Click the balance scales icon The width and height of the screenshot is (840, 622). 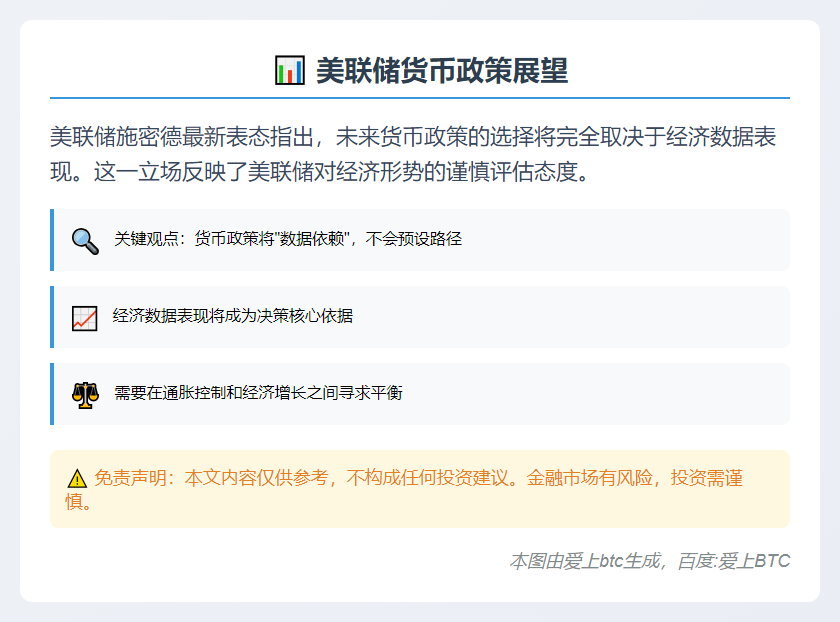[x=85, y=394]
